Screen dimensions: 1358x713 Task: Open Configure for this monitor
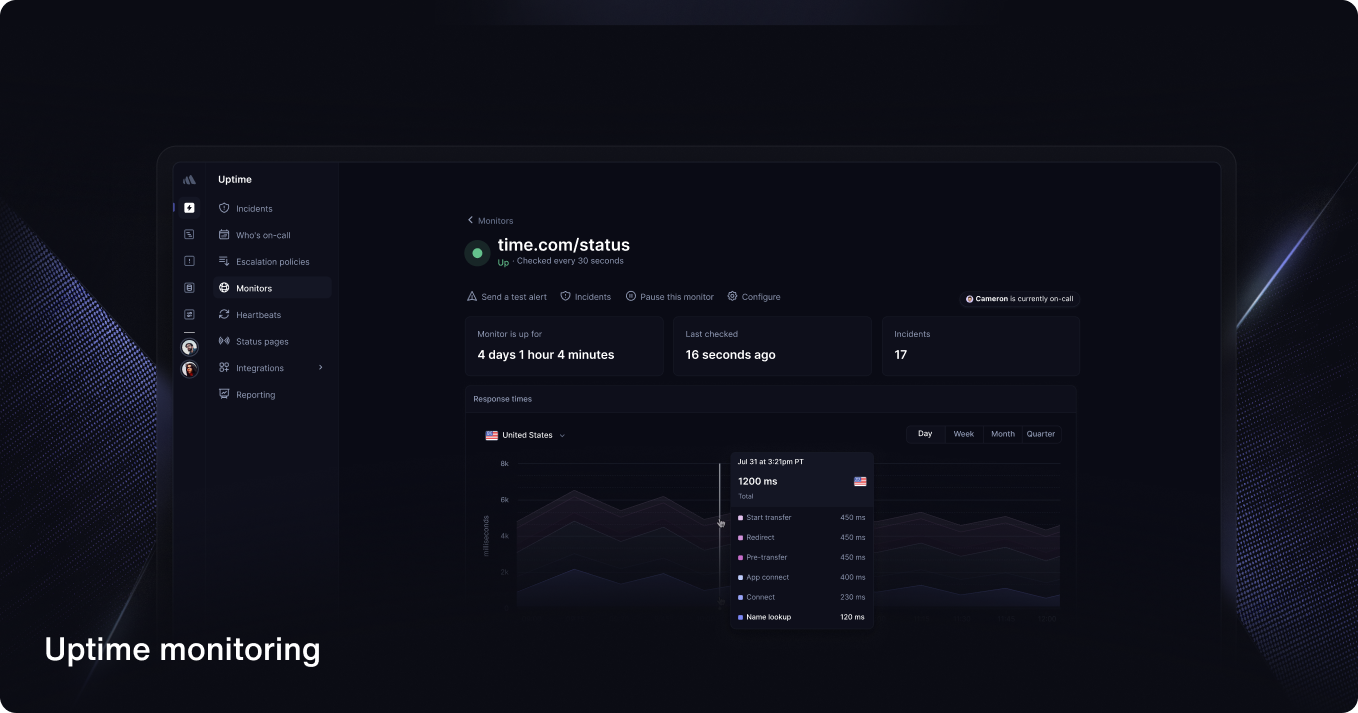tap(753, 296)
